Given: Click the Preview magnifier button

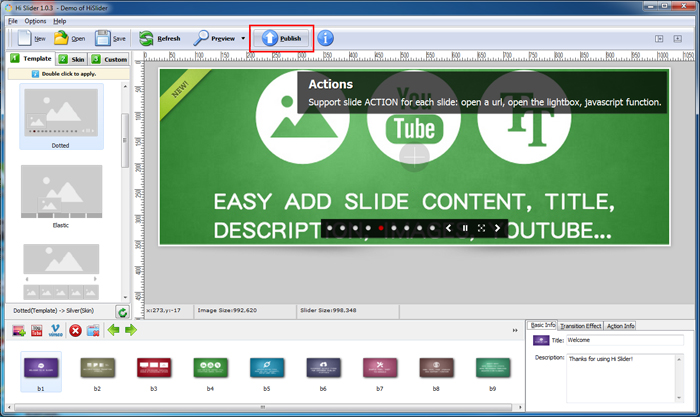Looking at the screenshot, I should (x=214, y=38).
